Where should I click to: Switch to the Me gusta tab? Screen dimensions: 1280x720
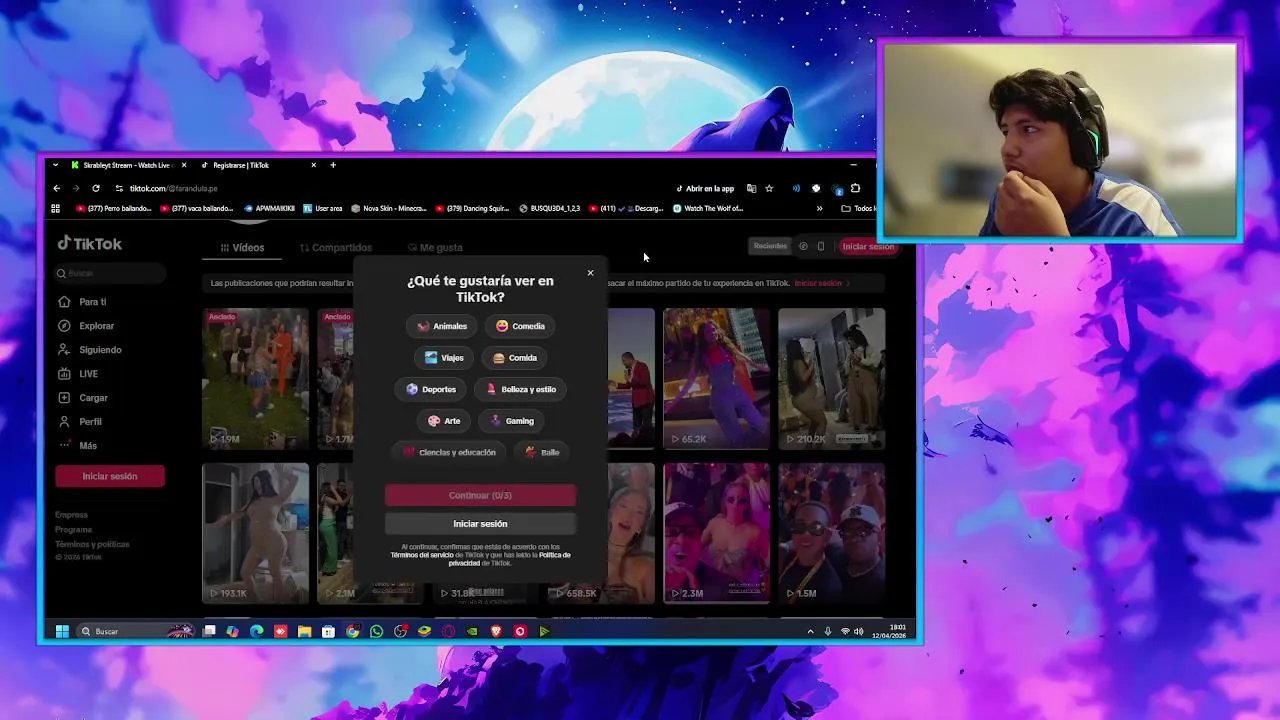click(436, 248)
